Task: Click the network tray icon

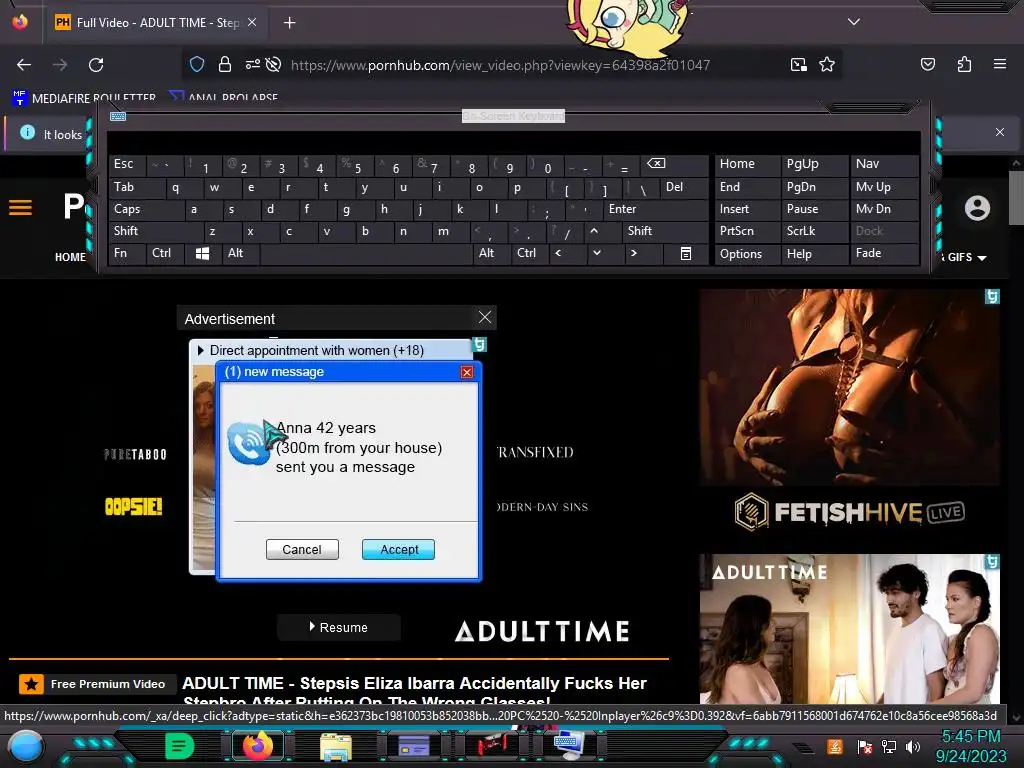Action: click(888, 746)
